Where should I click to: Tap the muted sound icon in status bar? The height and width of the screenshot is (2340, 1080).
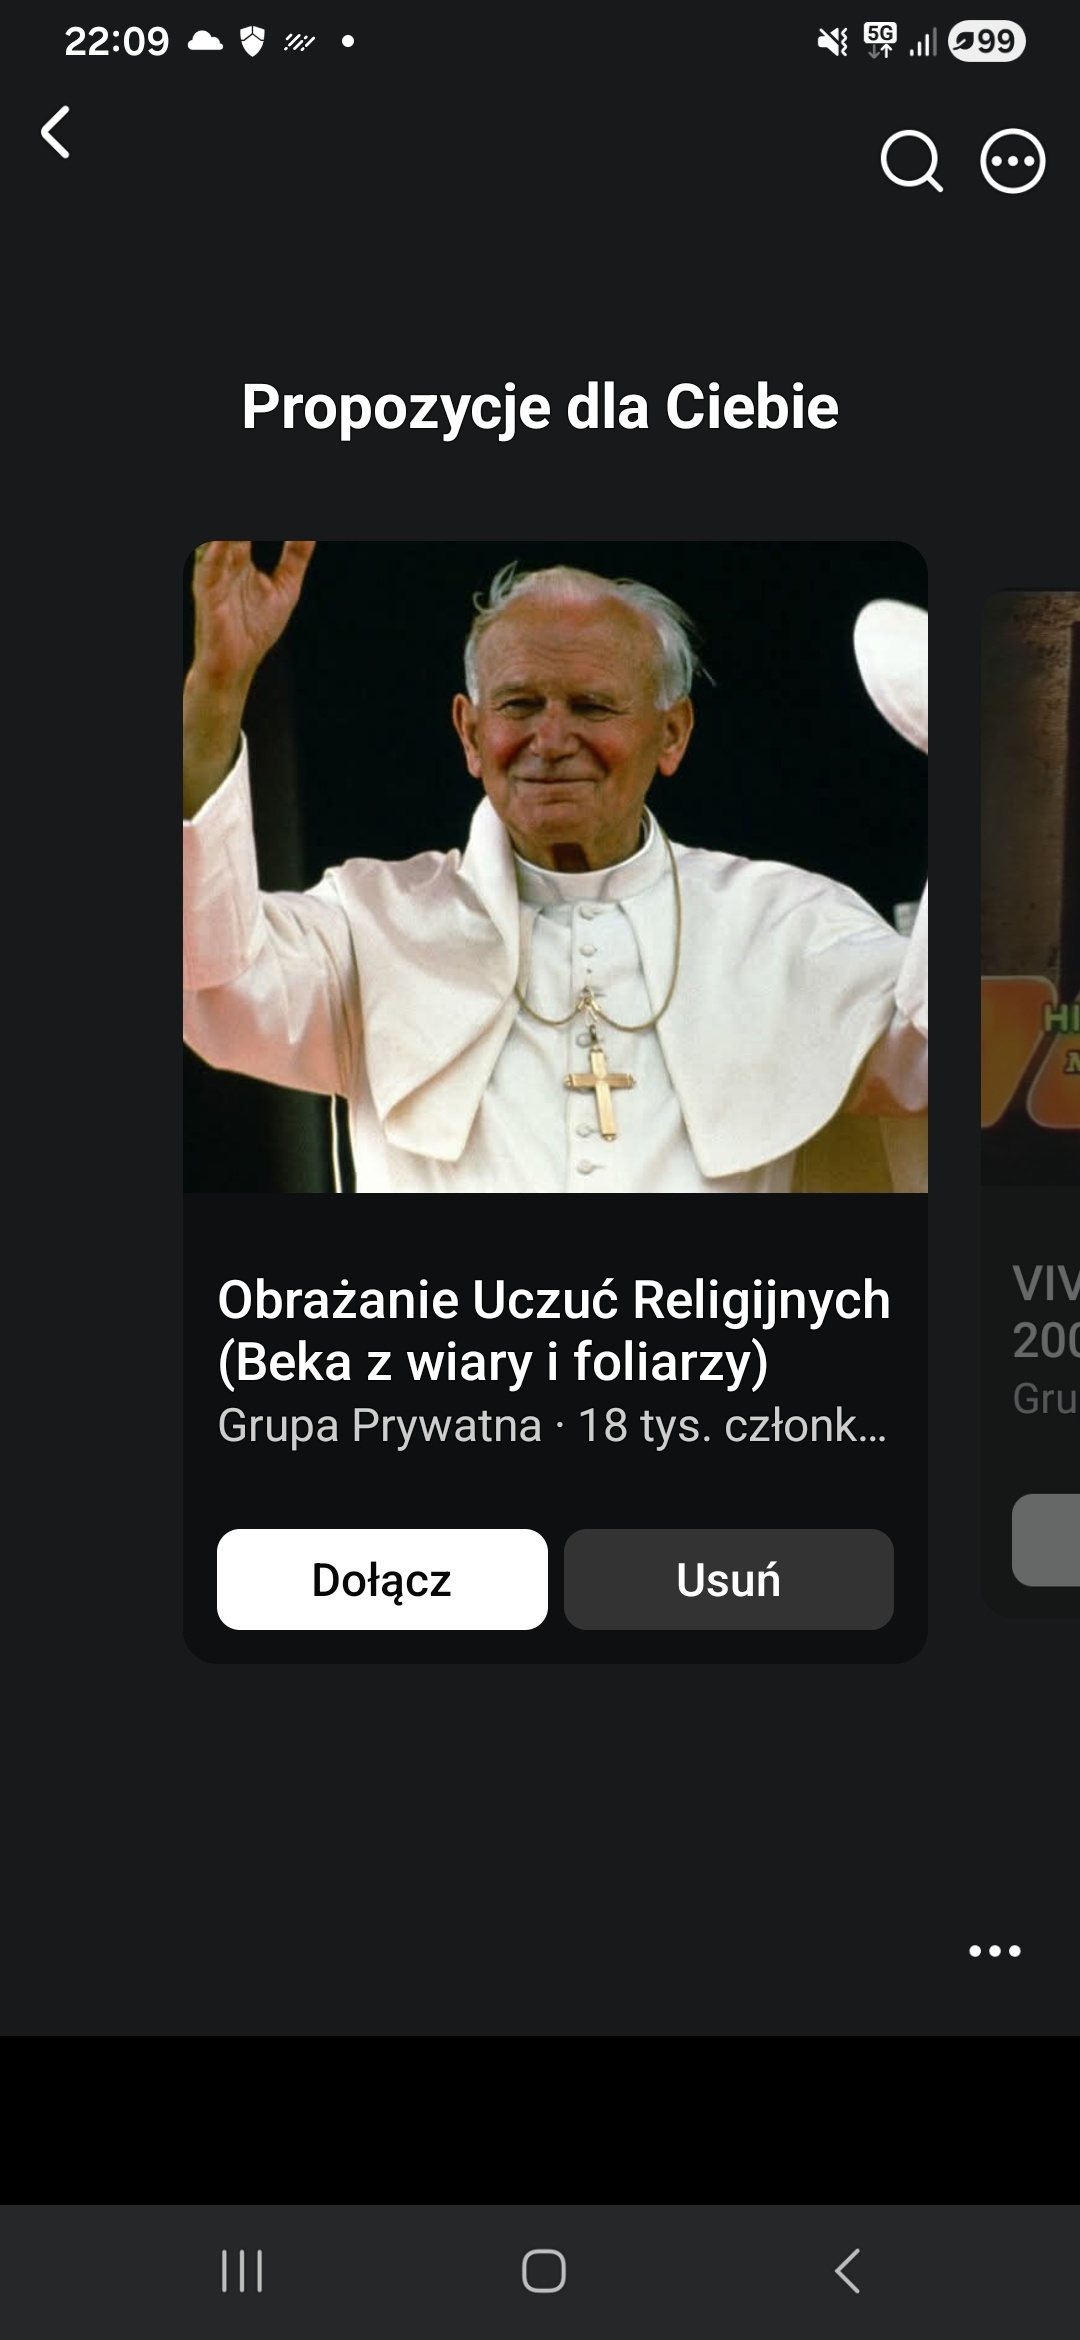tap(832, 41)
